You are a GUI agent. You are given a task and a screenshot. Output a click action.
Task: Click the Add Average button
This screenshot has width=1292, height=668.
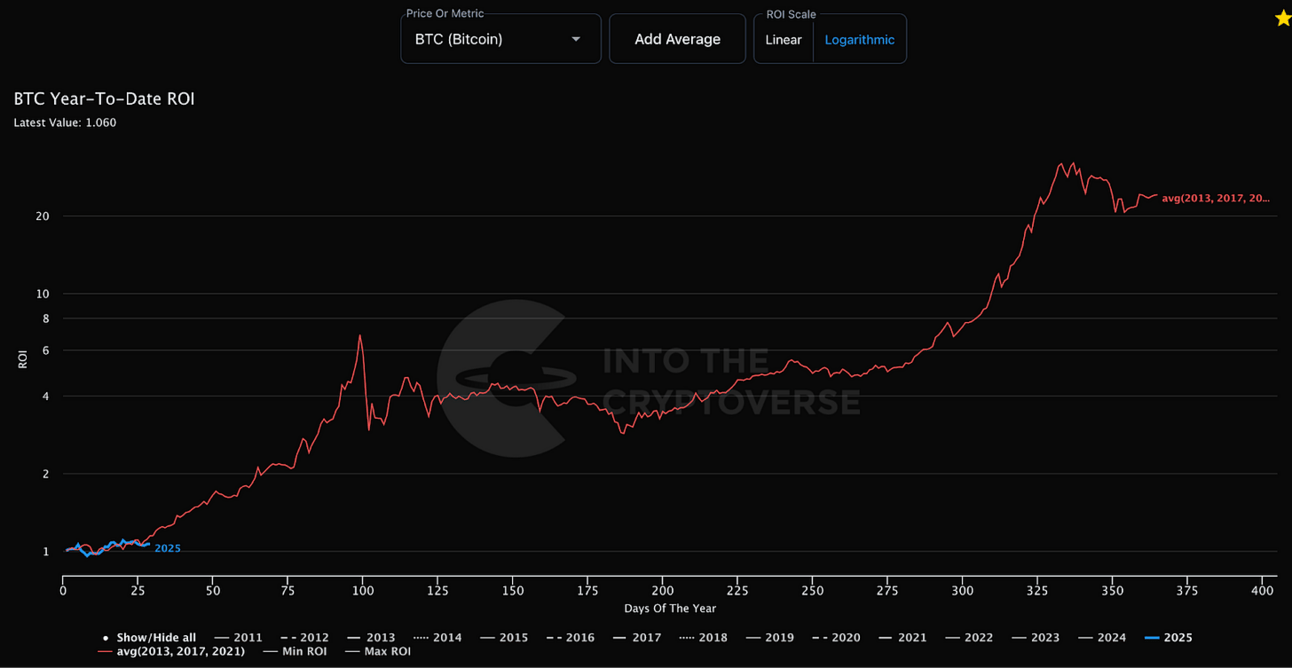(x=677, y=39)
